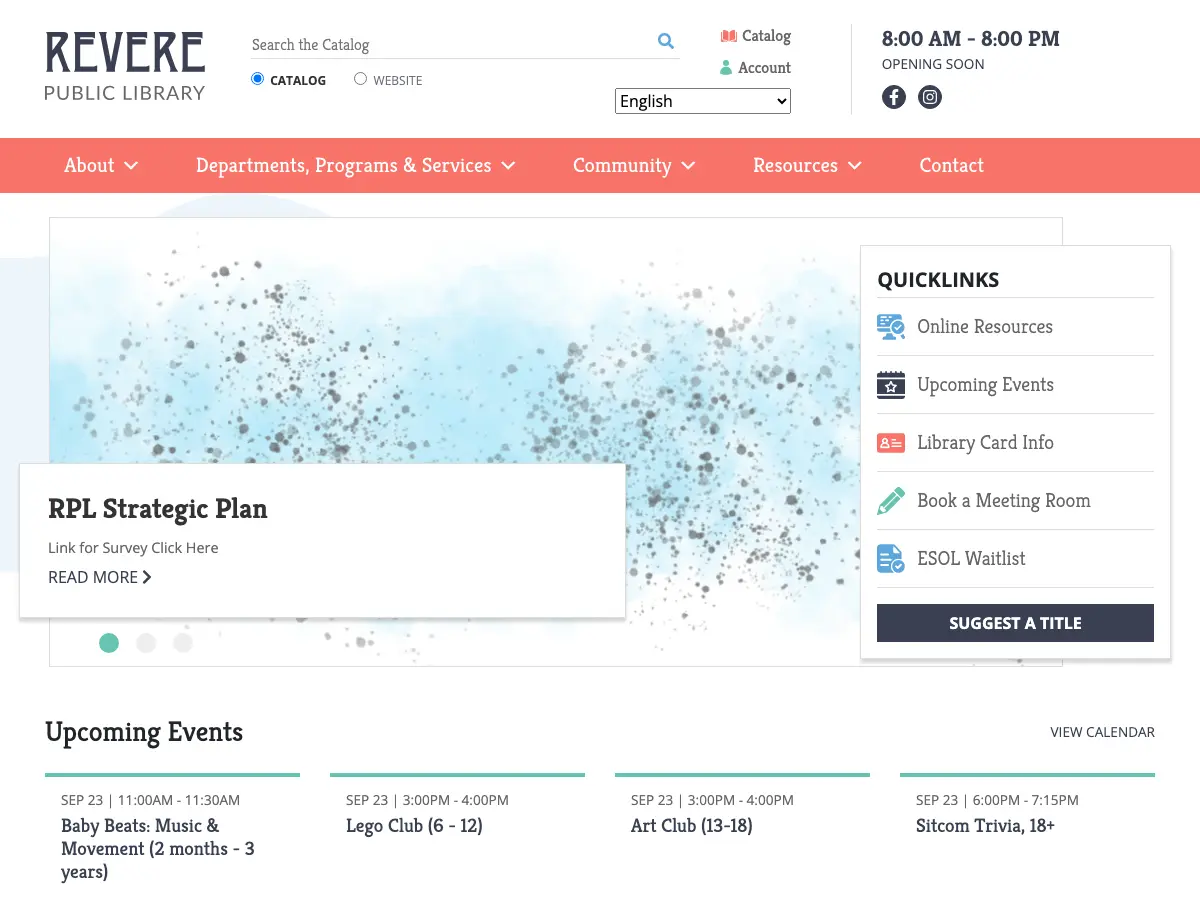Click the 8:00 AM - 8:00 PM hours text

coord(970,39)
